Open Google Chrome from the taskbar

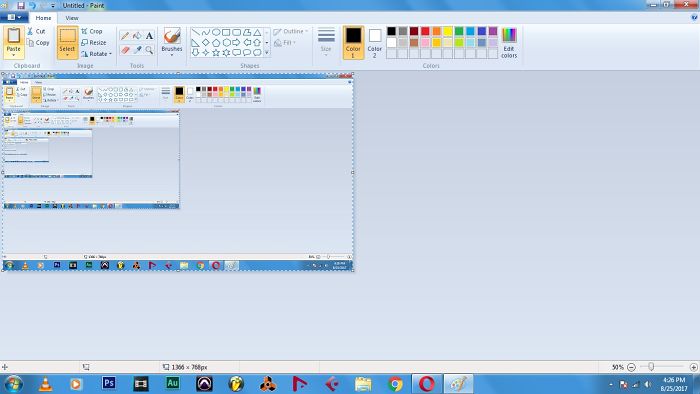(395, 384)
